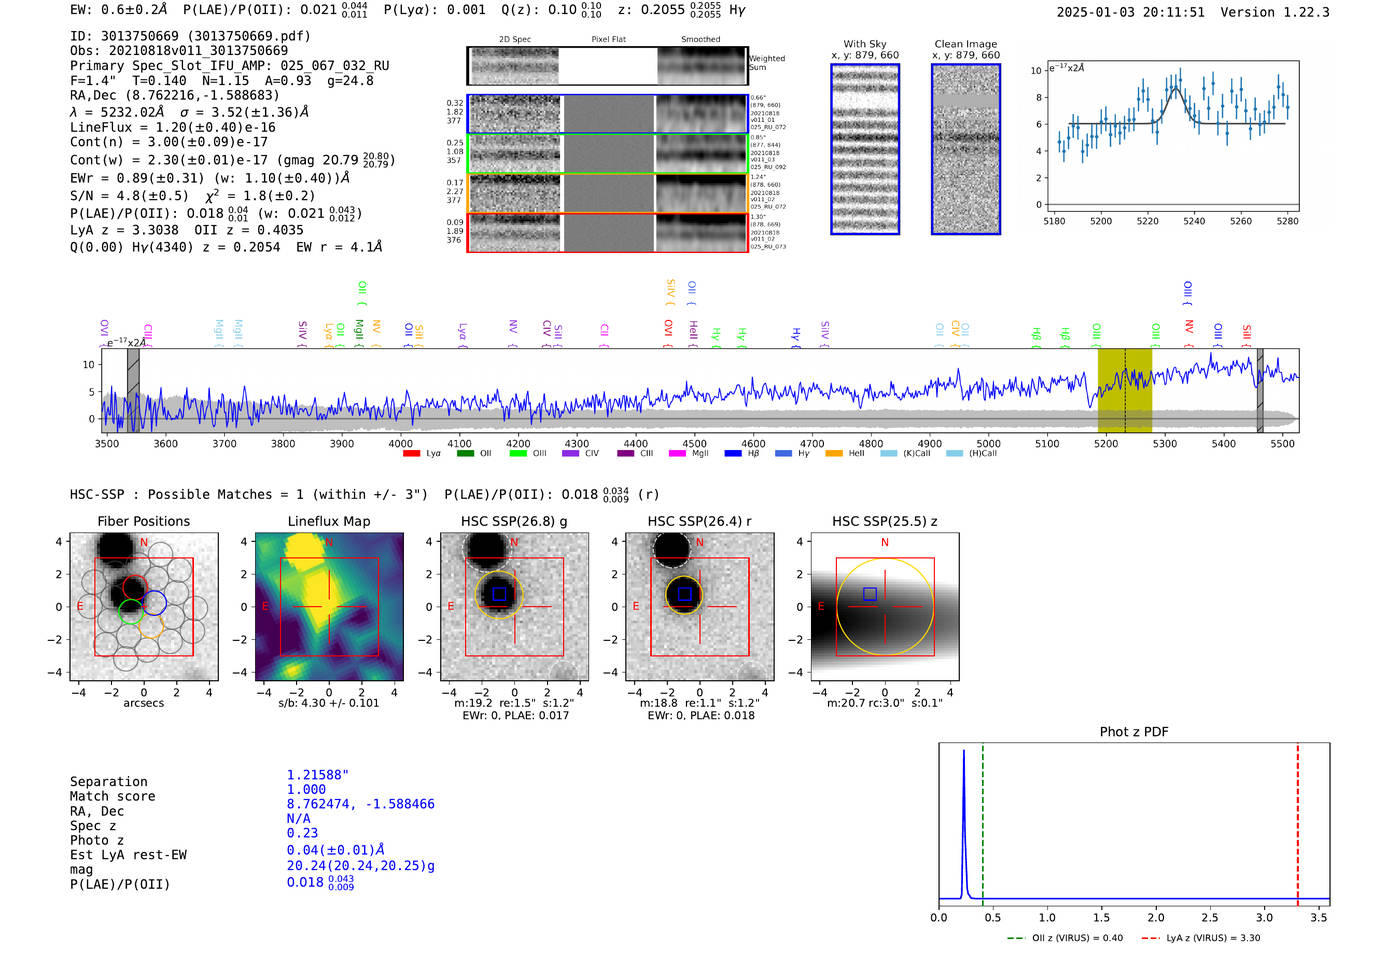This screenshot has height=953, width=1400.
Task: Select the Weighted Sum 2D spectrum row
Action: [607, 66]
